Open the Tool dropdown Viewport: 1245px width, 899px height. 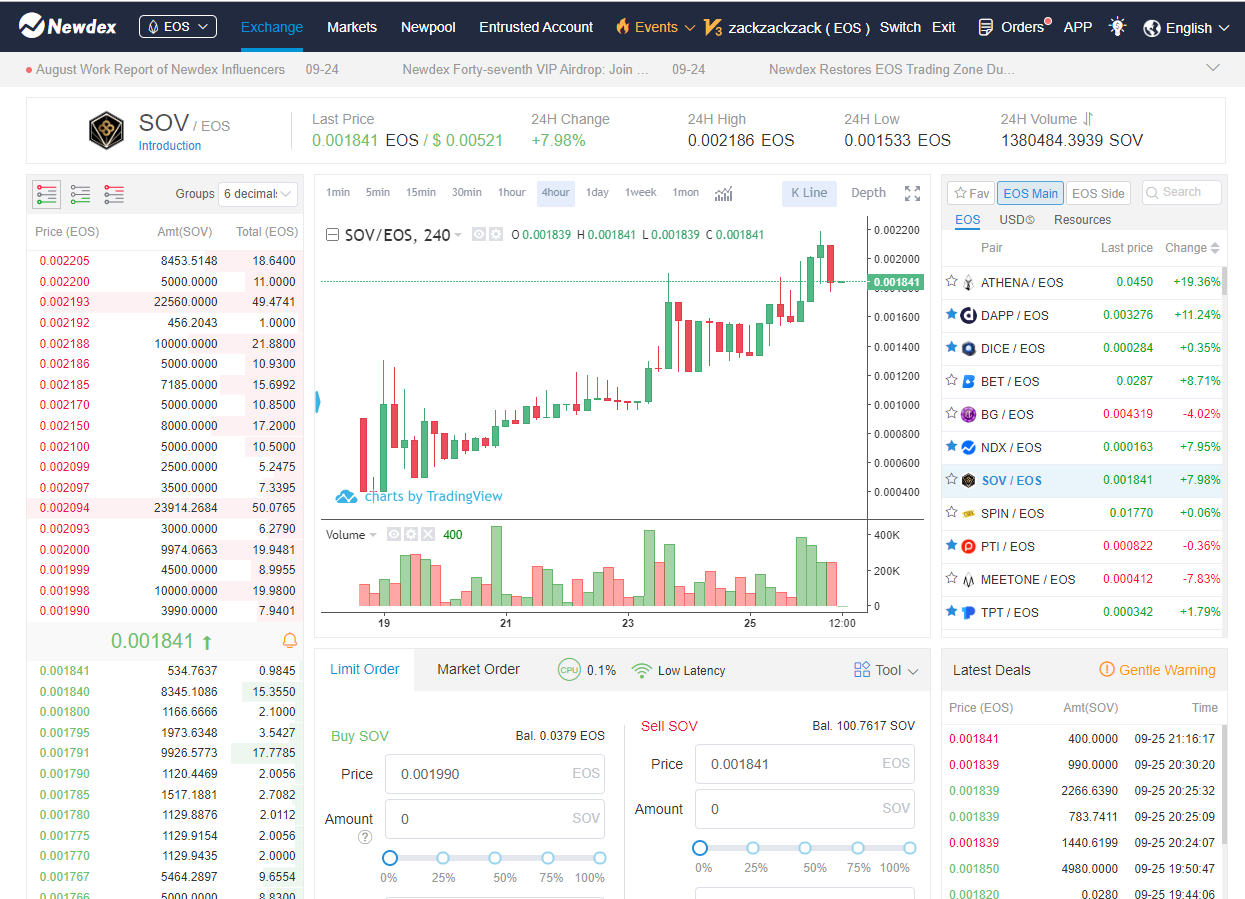point(886,670)
